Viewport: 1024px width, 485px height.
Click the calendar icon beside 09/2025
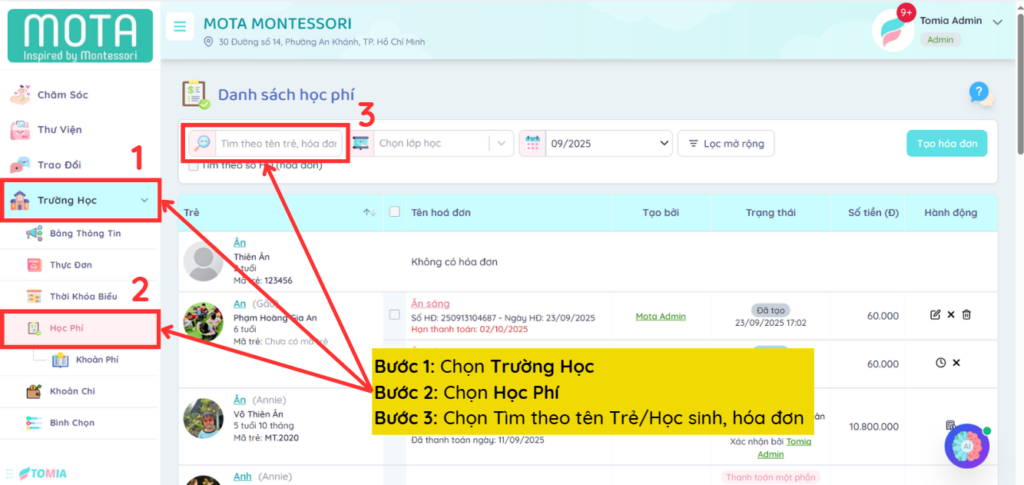click(x=533, y=144)
